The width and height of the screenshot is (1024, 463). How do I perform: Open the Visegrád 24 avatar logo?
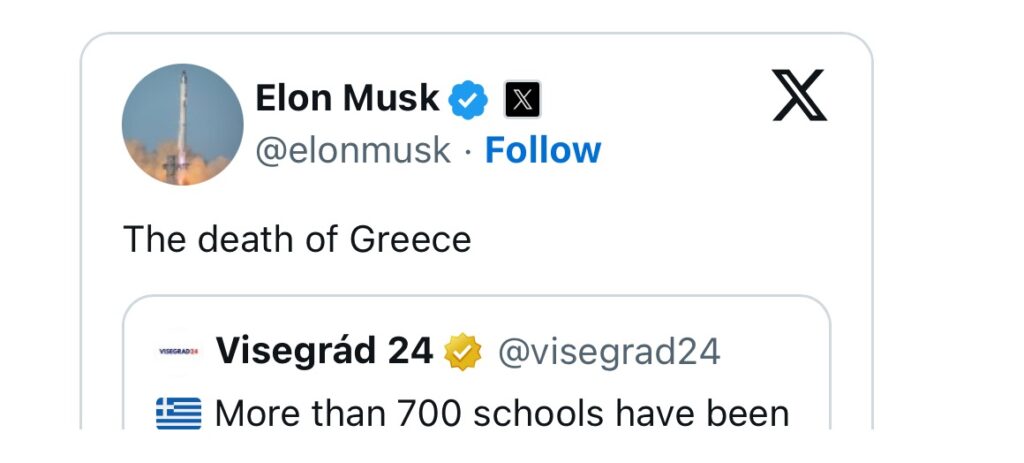[178, 352]
